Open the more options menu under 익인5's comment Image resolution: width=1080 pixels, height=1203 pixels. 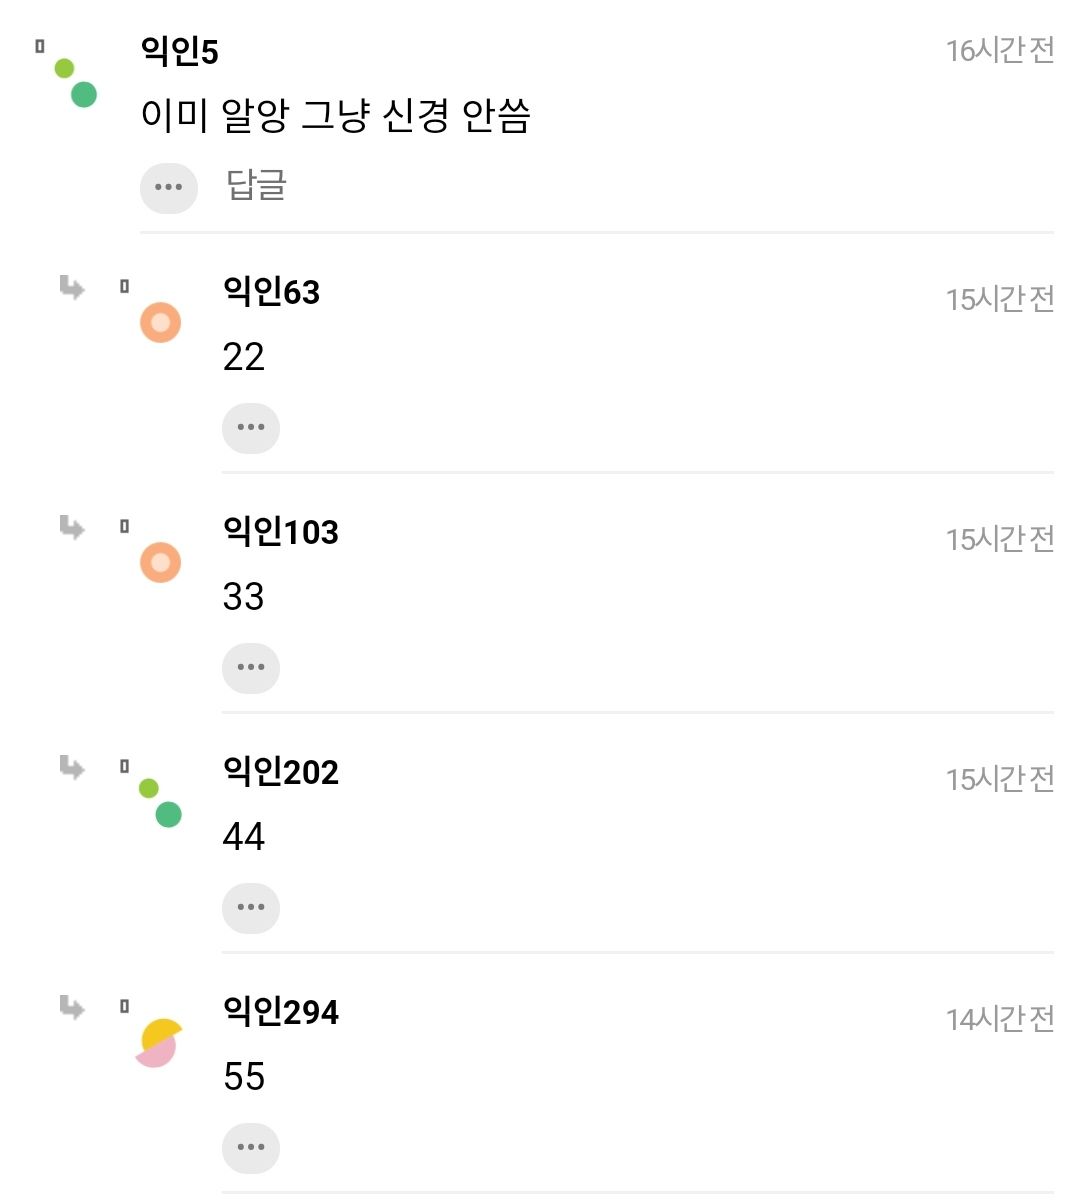[169, 187]
